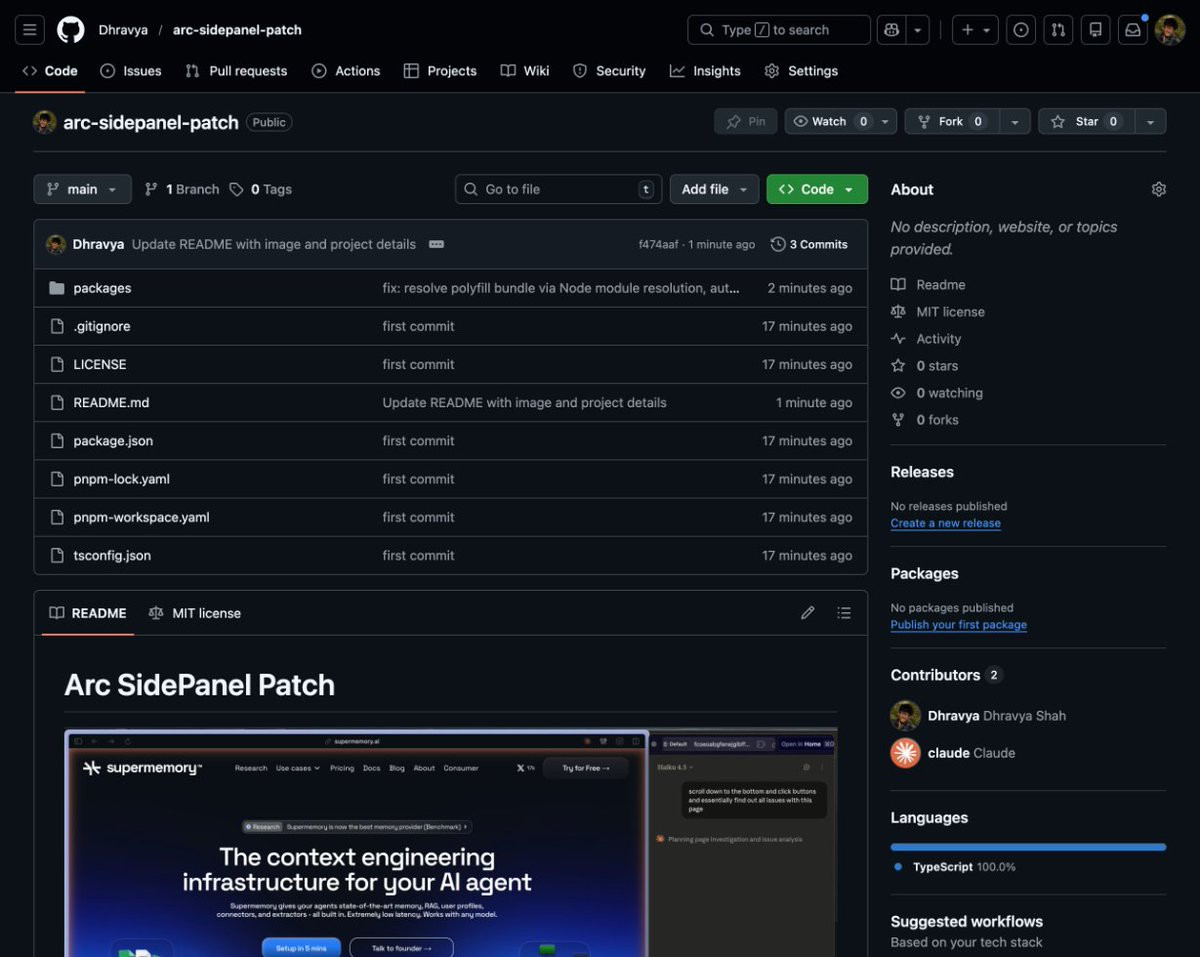This screenshot has width=1200, height=957.
Task: Switch to the Pull requests tab
Action: coord(236,71)
